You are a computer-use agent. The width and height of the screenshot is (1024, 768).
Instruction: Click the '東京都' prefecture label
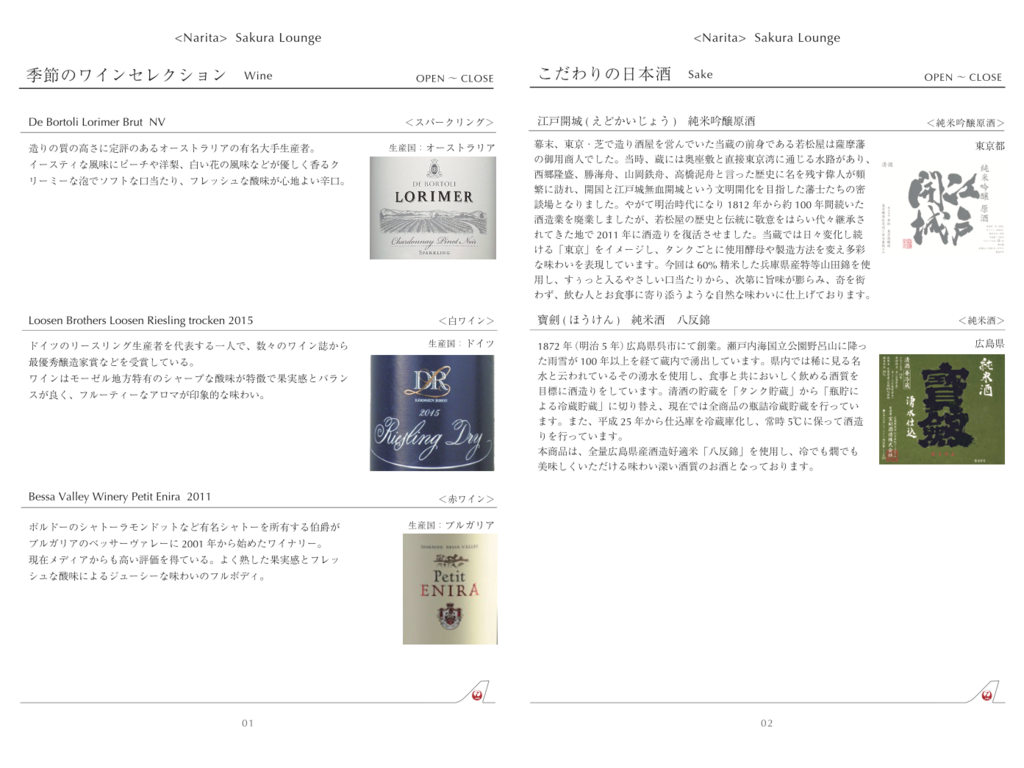point(990,146)
